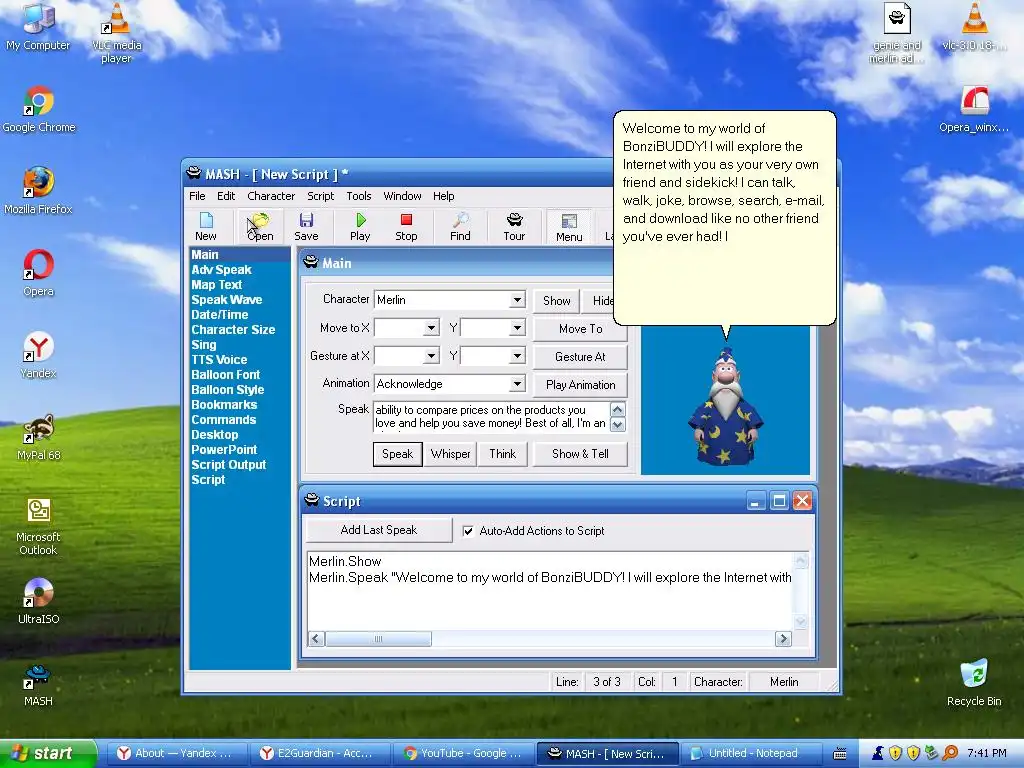This screenshot has width=1024, height=768.
Task: Open Microsoft Outlook desktop icon
Action: click(38, 526)
